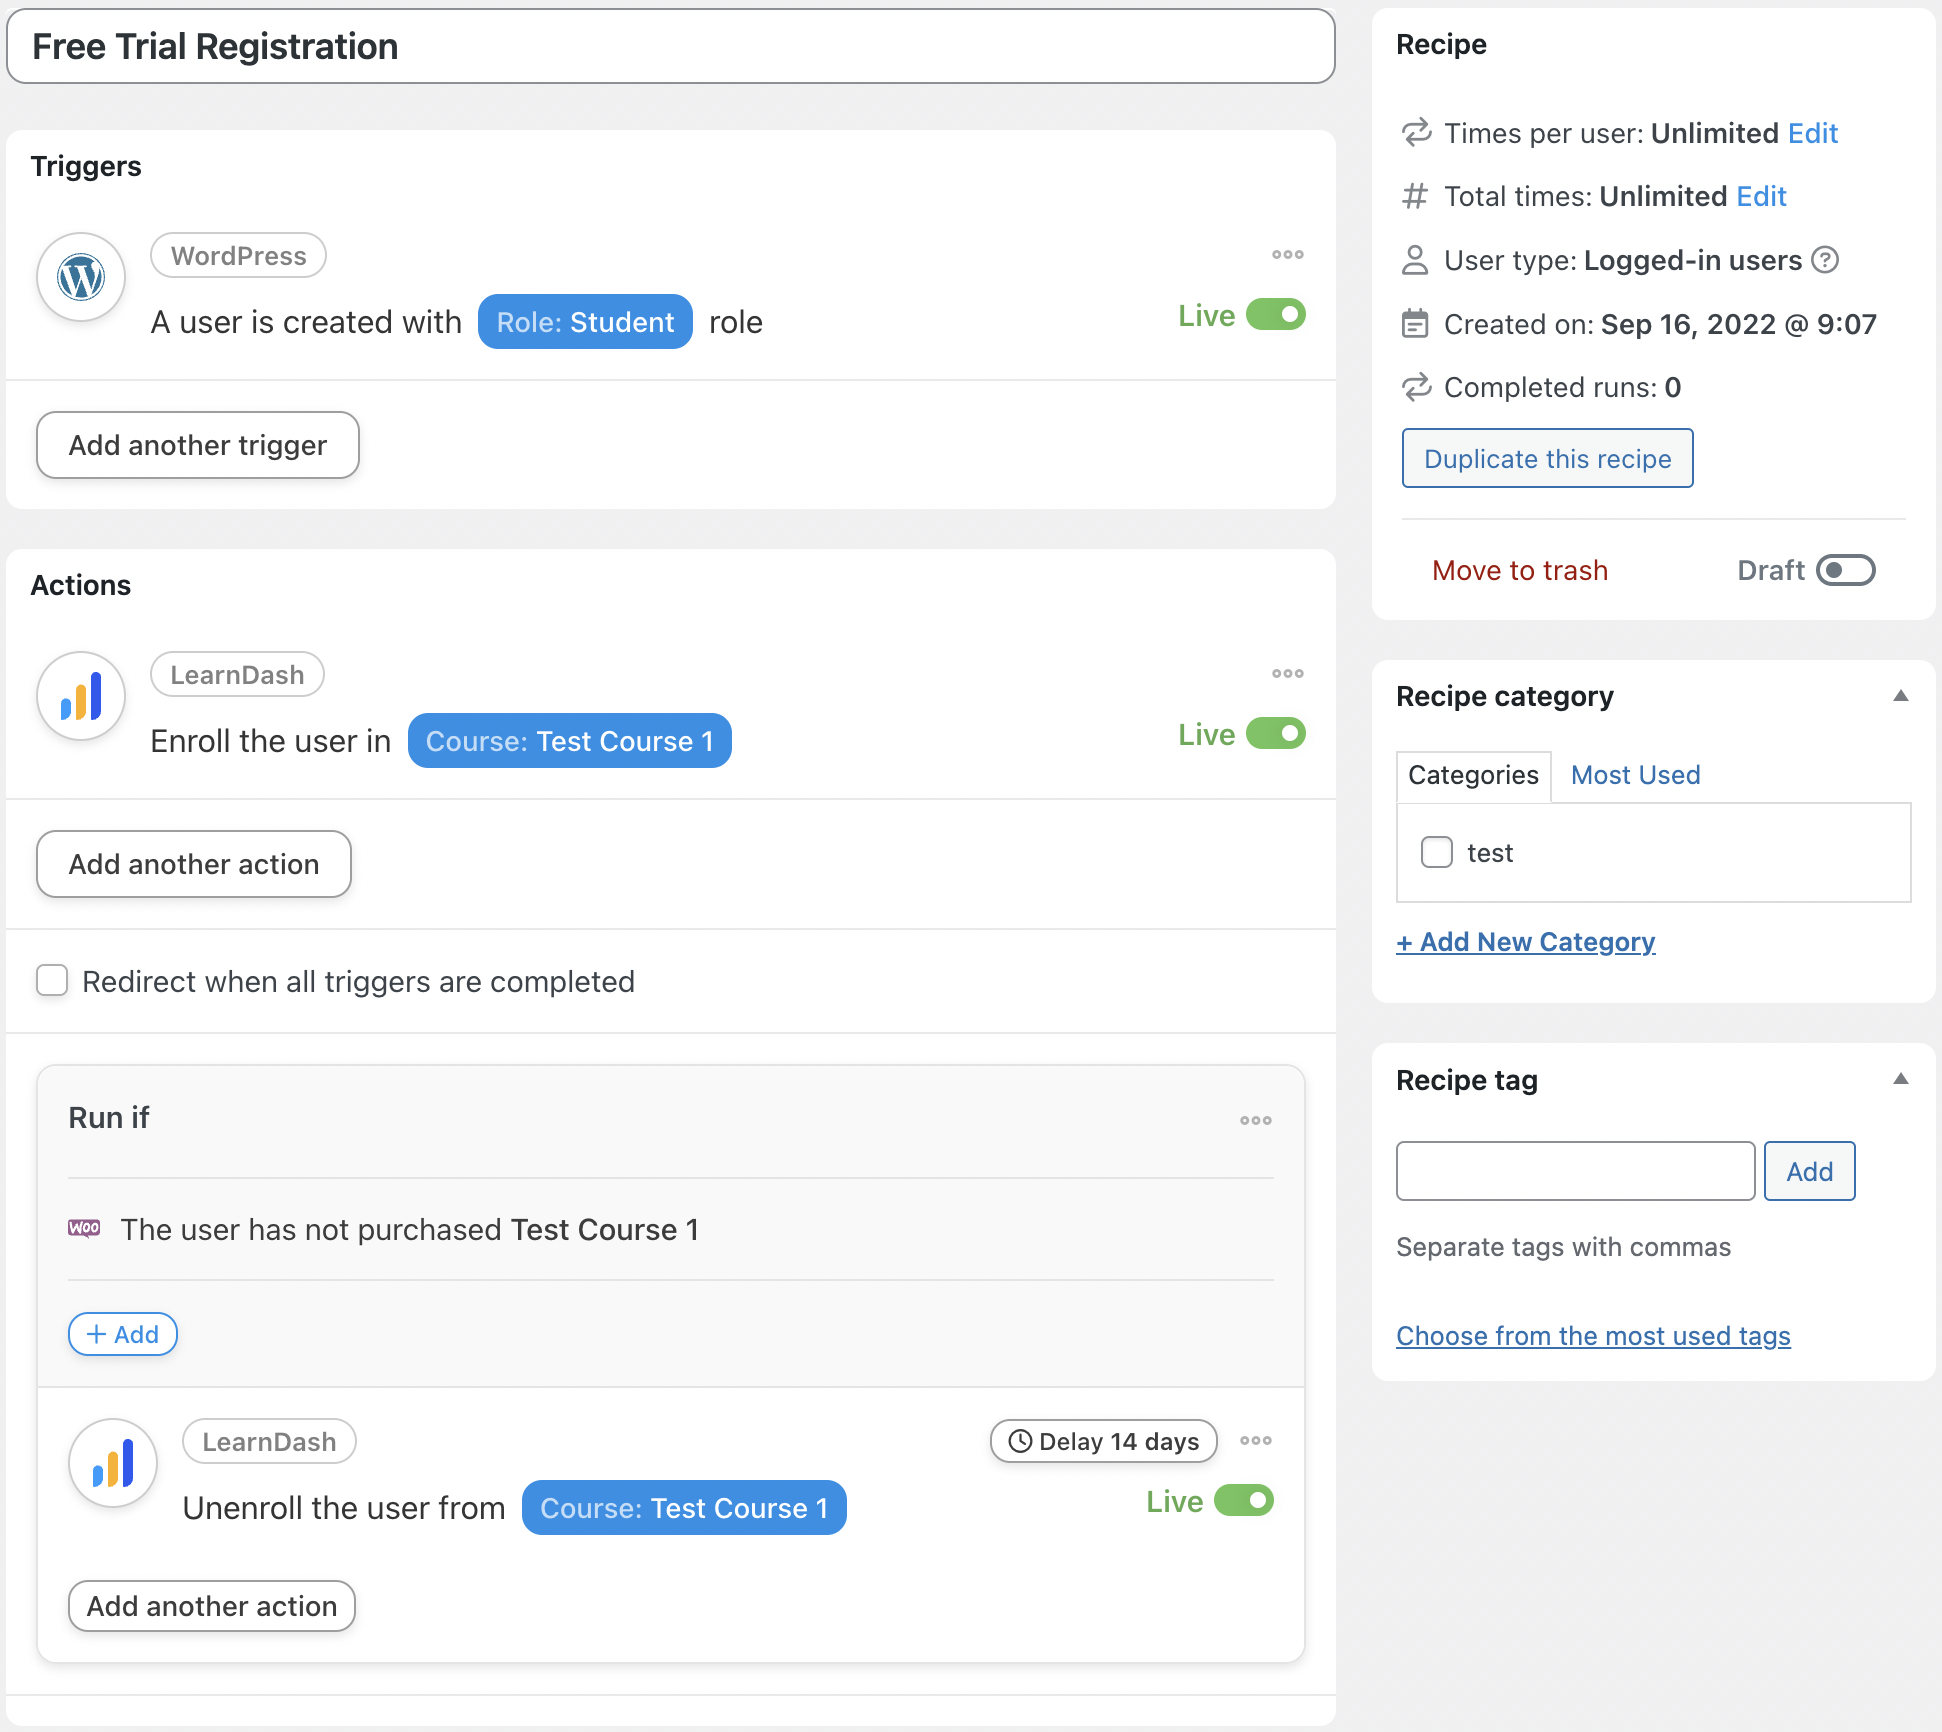1942x1732 pixels.
Task: Open the Run if block's three-dot menu
Action: (1255, 1120)
